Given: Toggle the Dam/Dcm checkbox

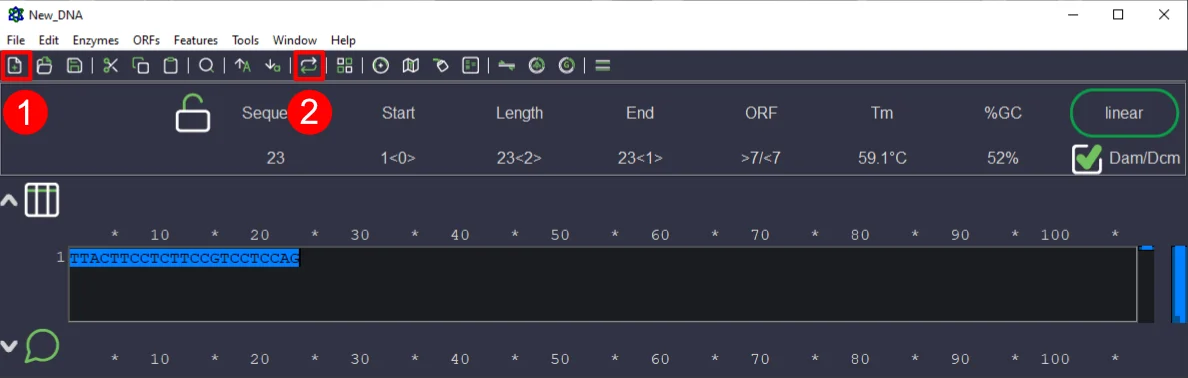Looking at the screenshot, I should click(x=1086, y=158).
